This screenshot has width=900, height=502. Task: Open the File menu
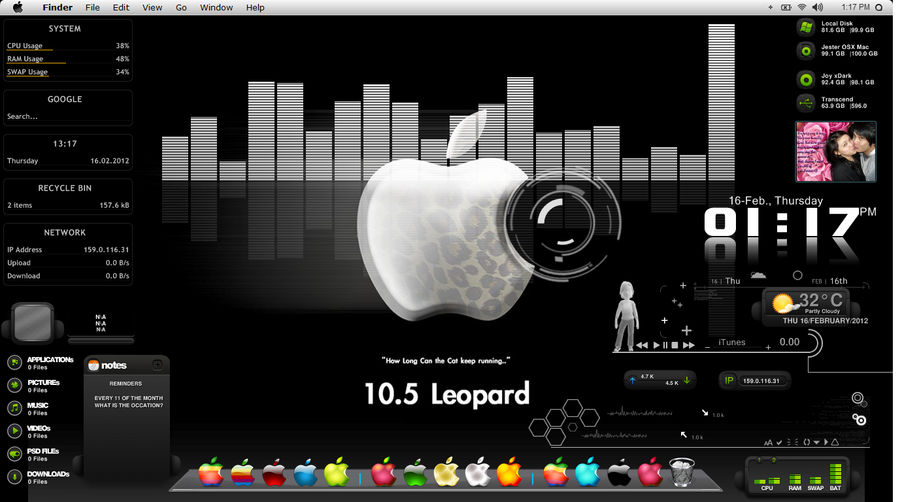[92, 7]
